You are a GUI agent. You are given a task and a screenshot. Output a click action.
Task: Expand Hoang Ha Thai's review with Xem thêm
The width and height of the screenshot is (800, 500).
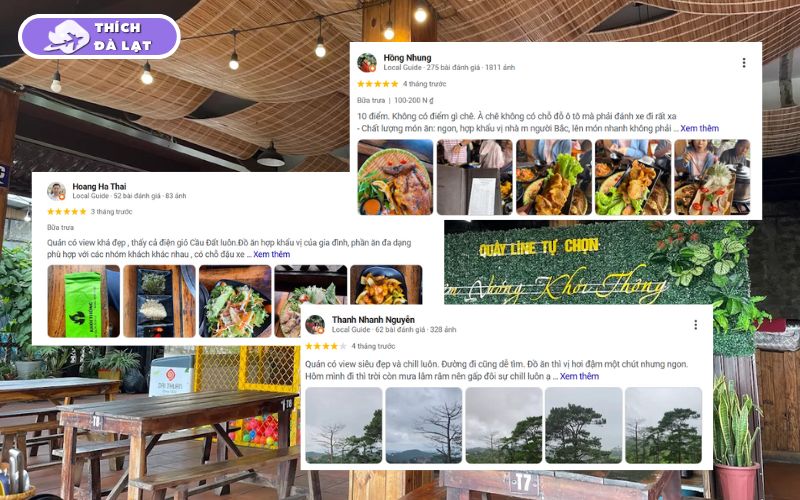271,254
